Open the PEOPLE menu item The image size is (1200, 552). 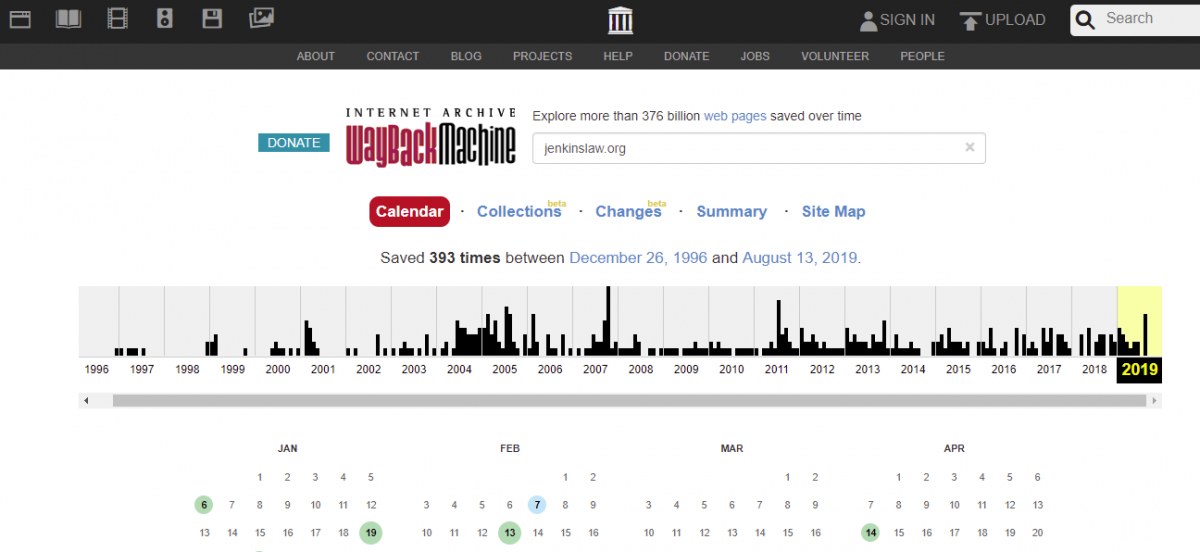click(x=922, y=56)
